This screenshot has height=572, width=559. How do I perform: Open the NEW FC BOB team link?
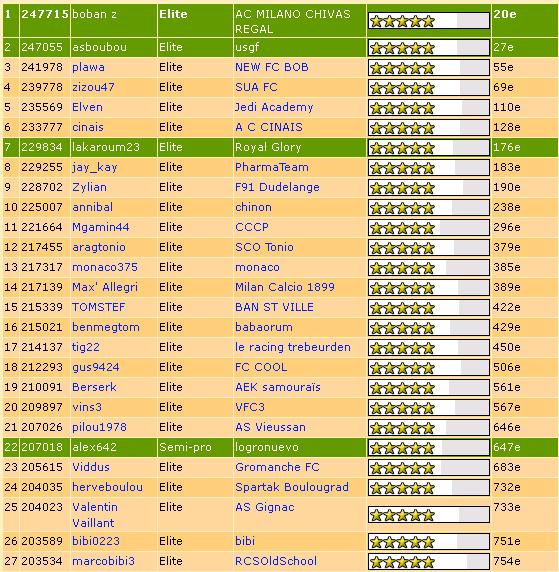pos(272,67)
